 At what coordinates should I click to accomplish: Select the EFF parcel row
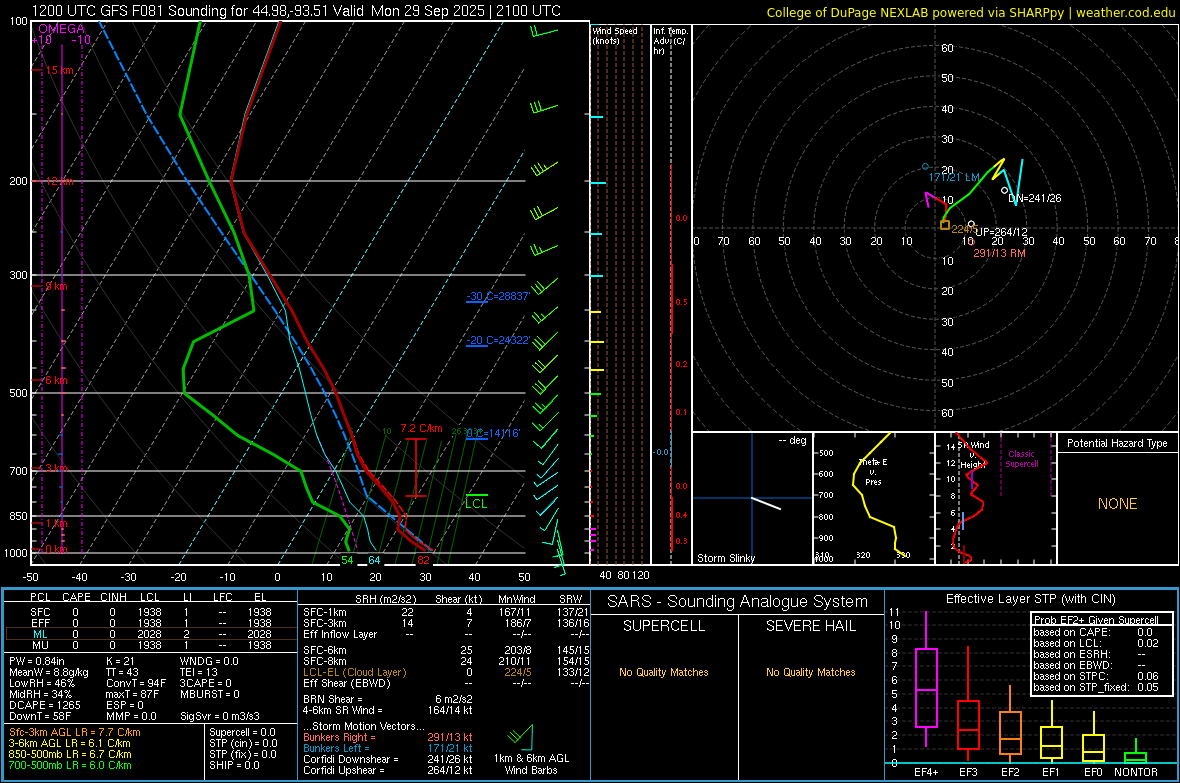click(x=151, y=623)
